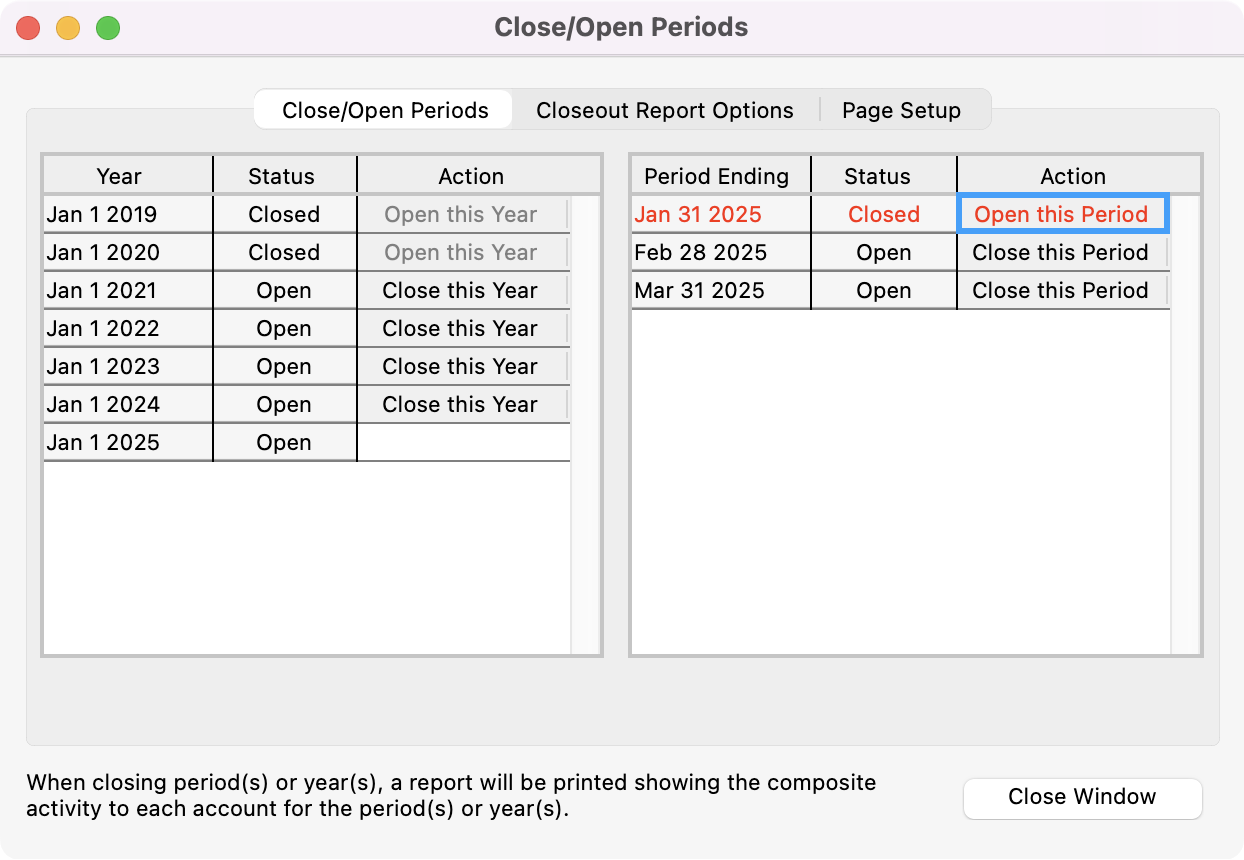Click the red window close button
Viewport: 1244px width, 860px height.
[x=28, y=28]
